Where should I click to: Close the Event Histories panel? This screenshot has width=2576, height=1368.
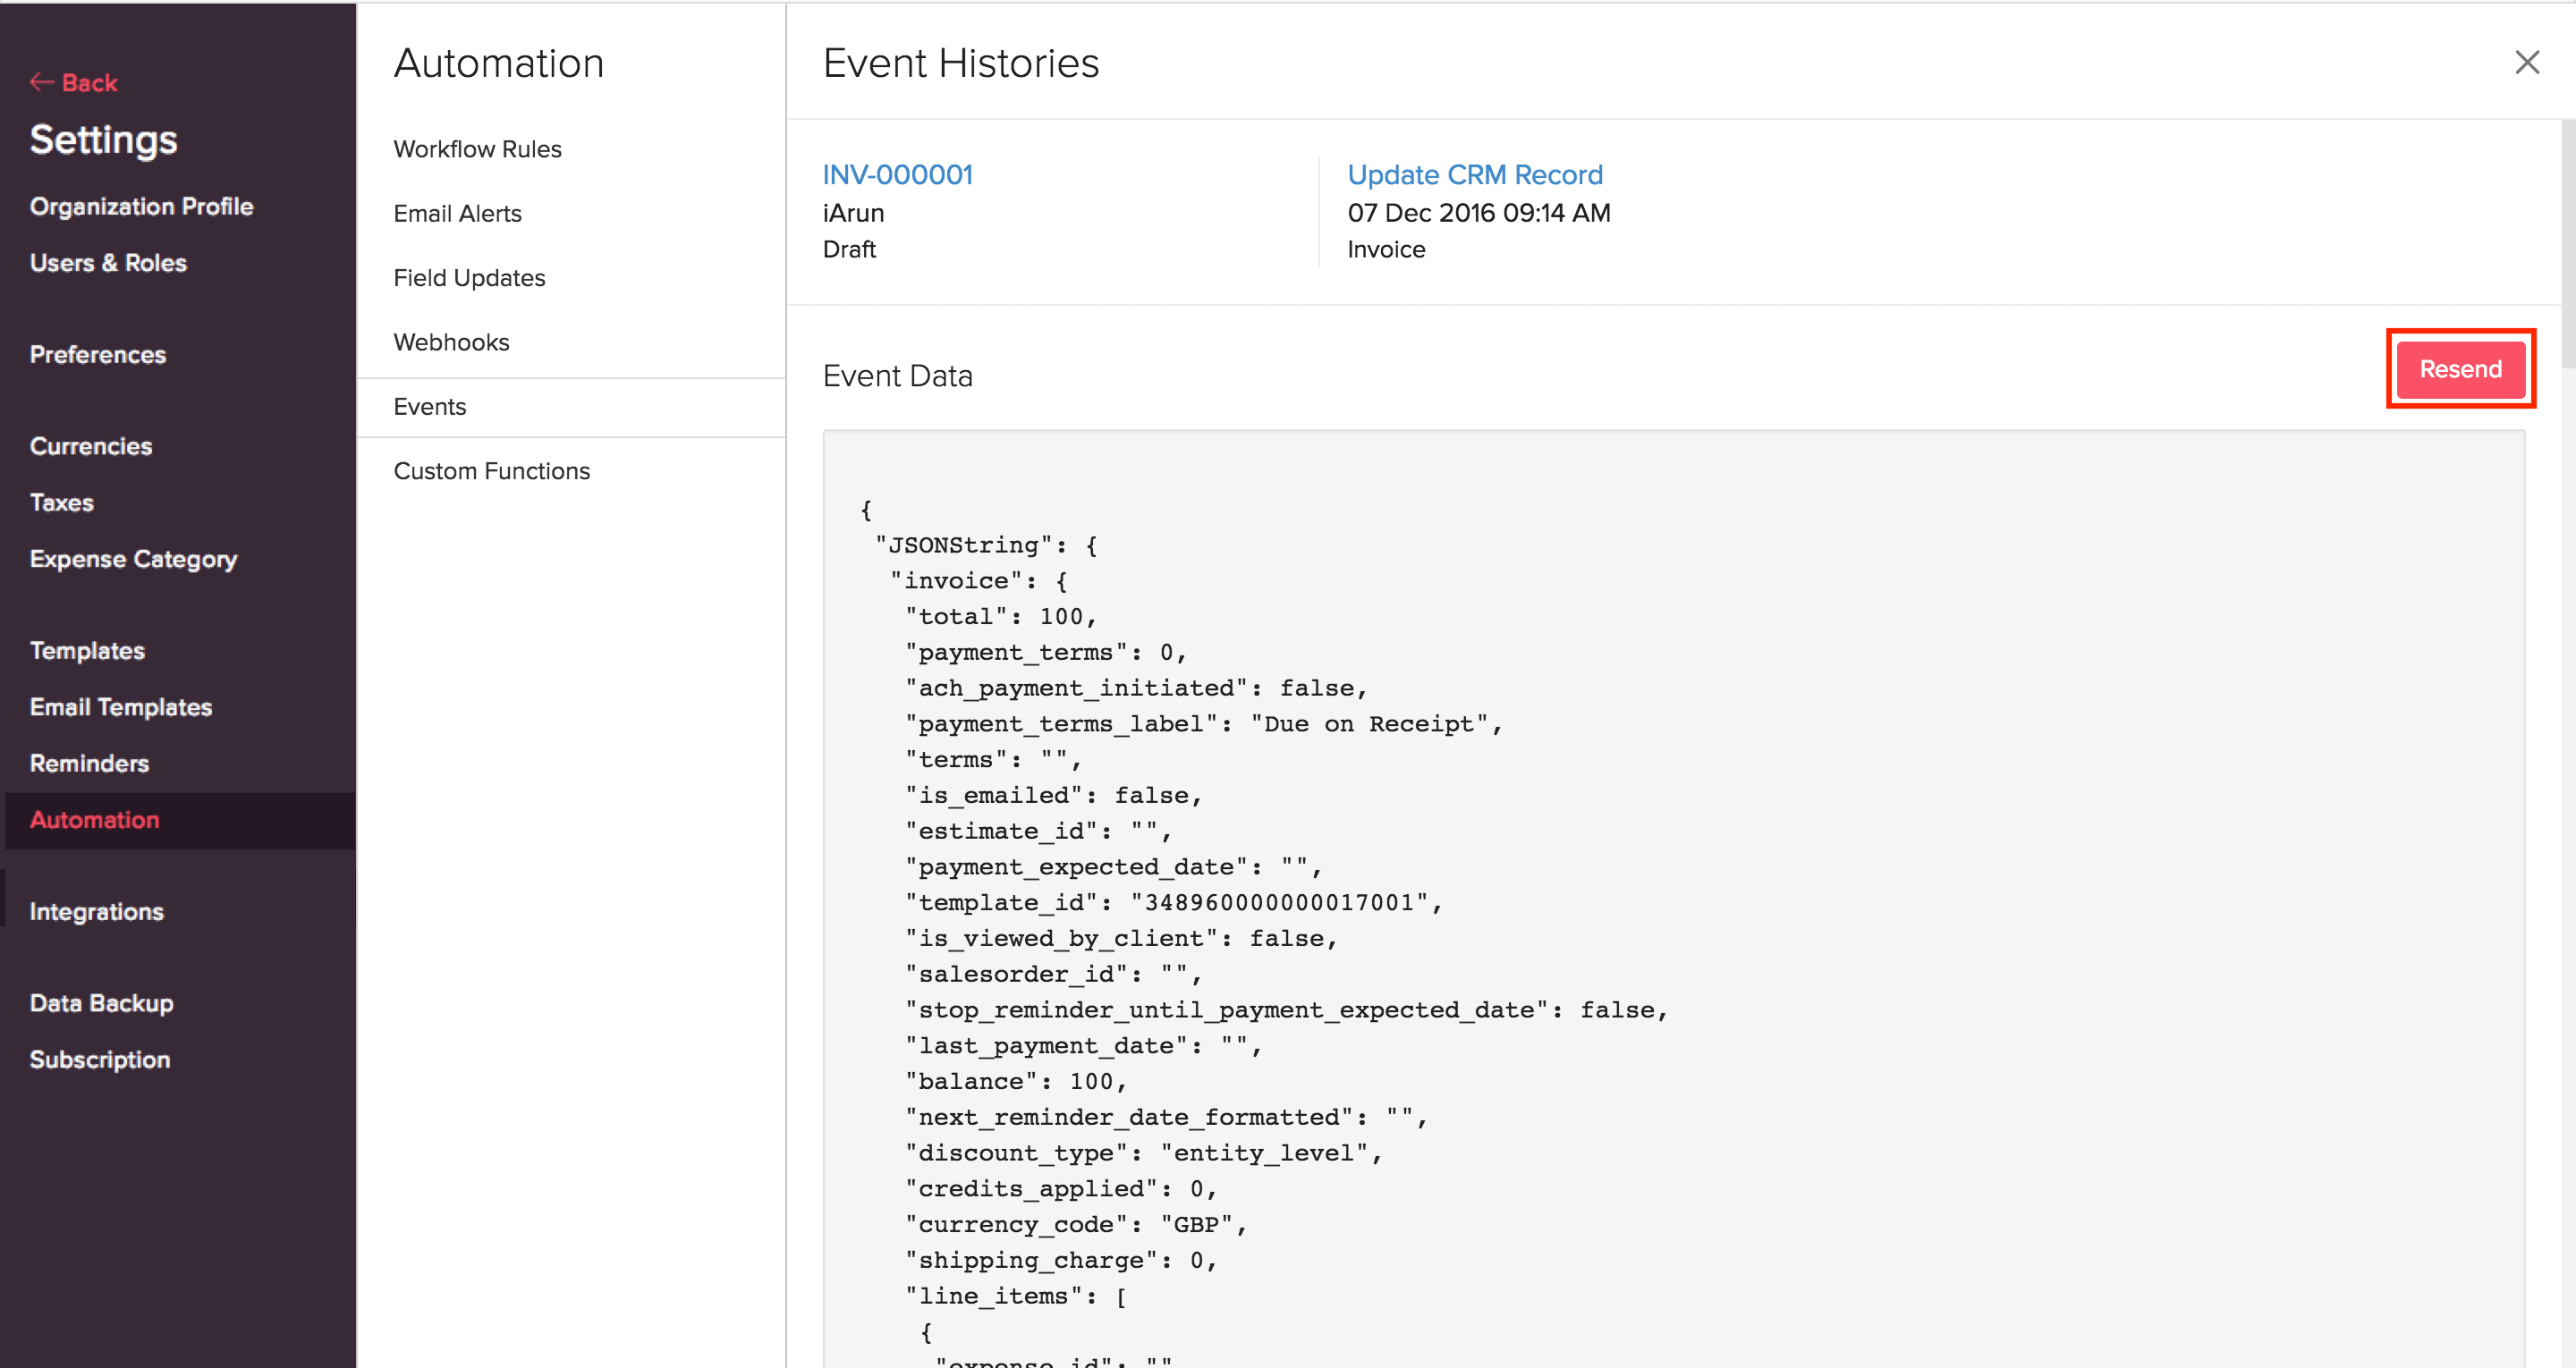(2528, 62)
